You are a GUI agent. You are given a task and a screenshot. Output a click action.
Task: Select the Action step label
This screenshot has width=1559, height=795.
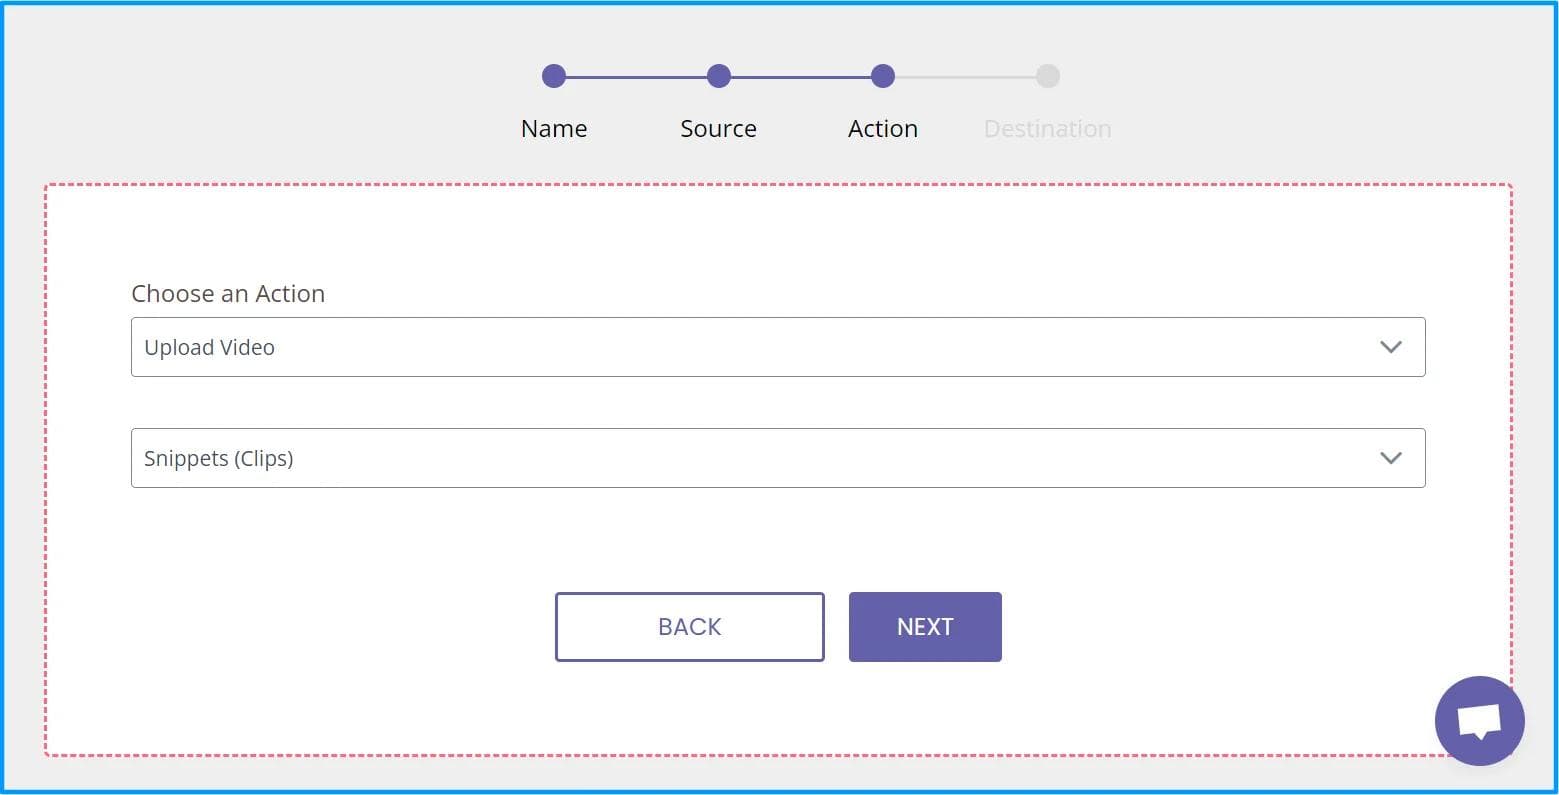[x=882, y=129]
